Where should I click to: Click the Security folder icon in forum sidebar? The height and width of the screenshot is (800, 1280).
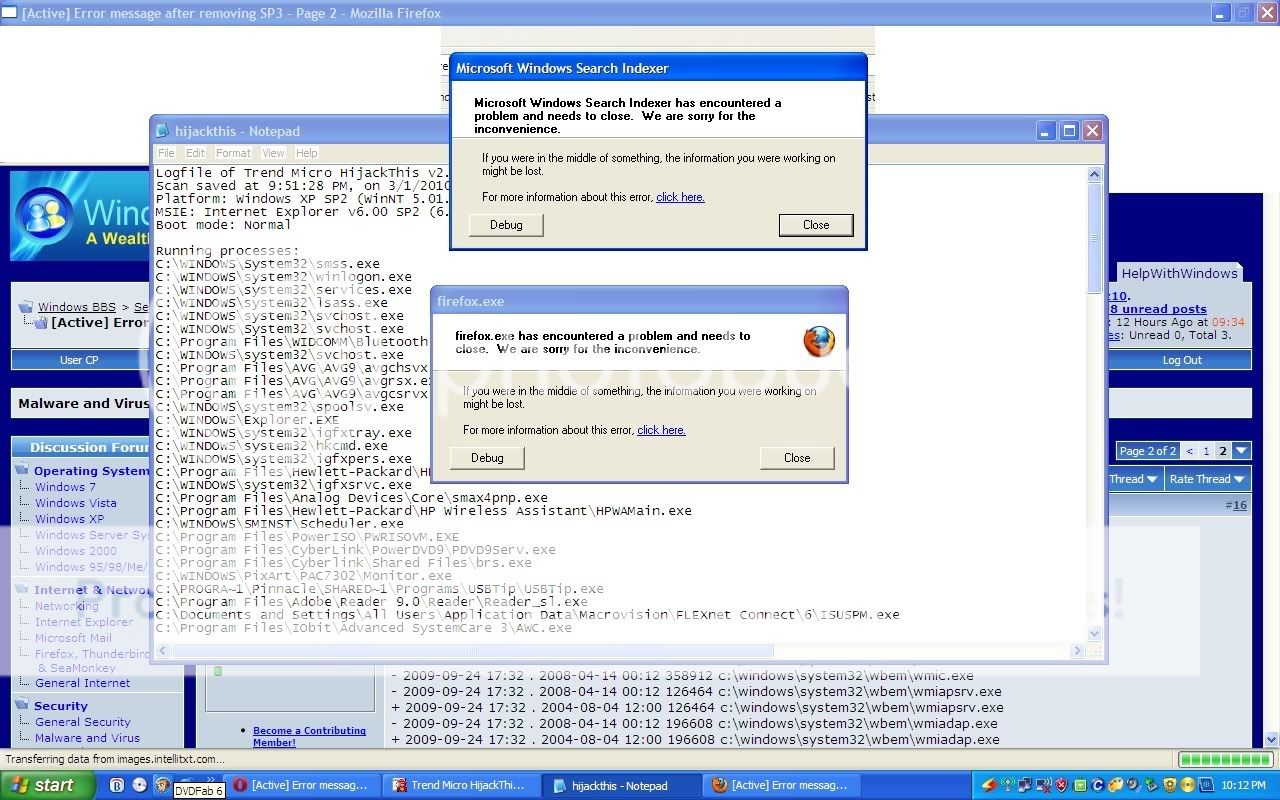[x=22, y=705]
